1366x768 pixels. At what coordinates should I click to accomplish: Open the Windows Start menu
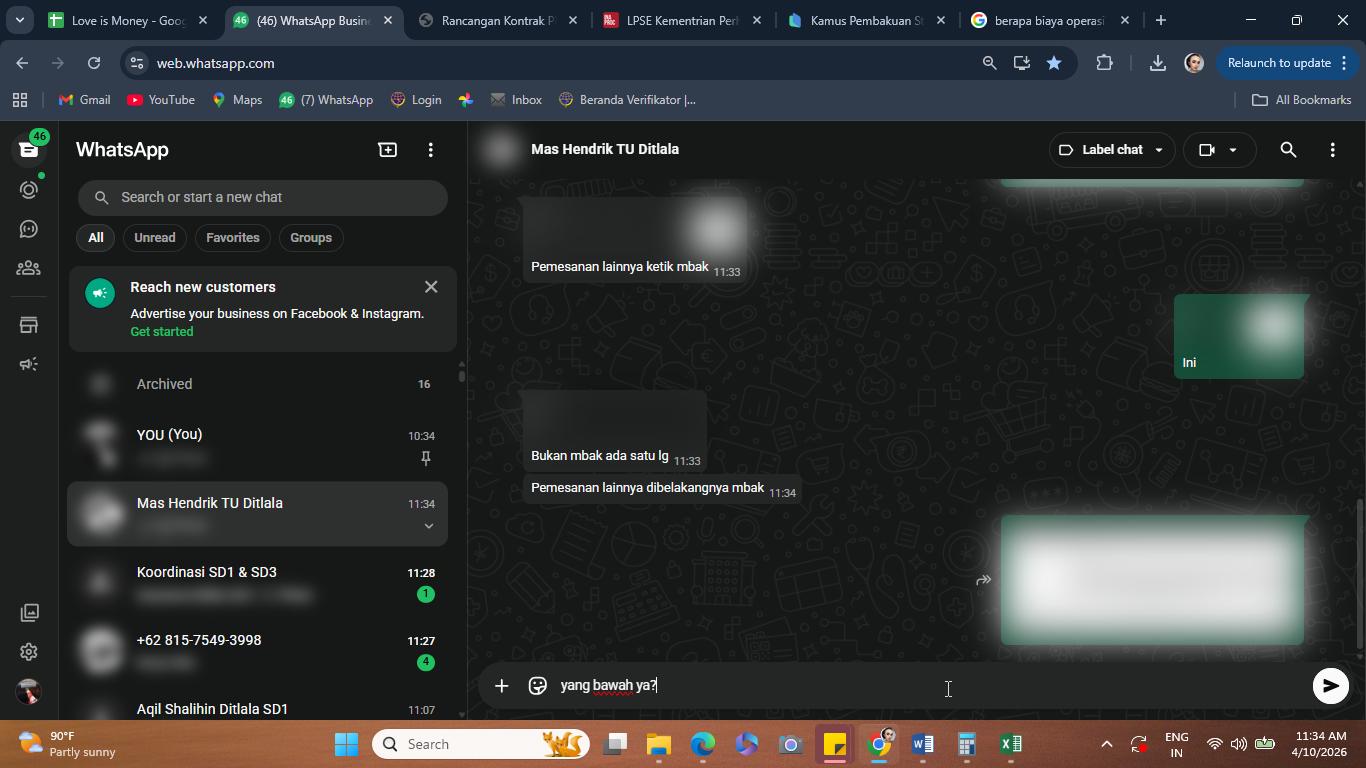coord(346,744)
